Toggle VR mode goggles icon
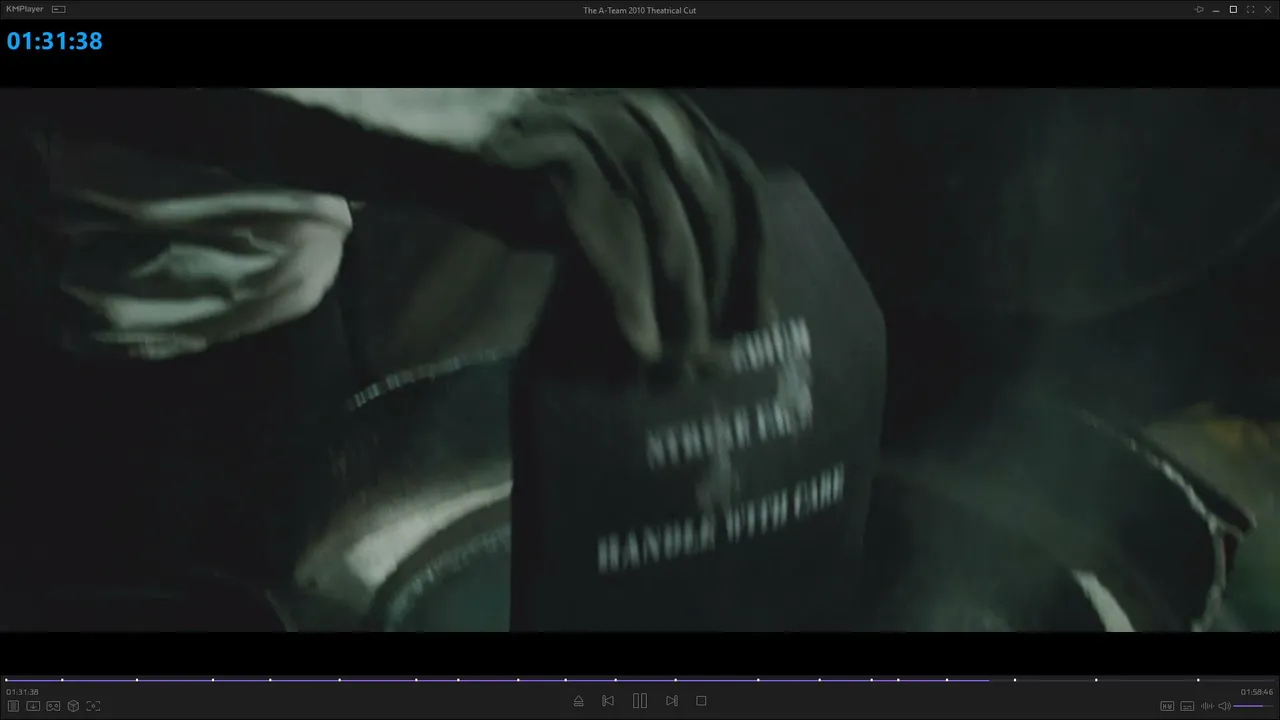Screen dimensions: 1280x720 (53, 706)
